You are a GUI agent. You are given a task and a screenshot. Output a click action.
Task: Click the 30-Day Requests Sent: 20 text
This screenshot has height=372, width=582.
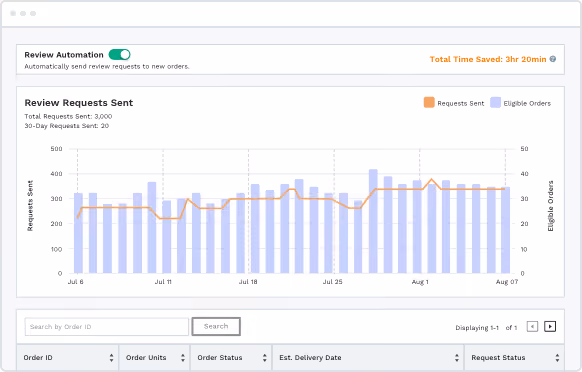point(67,126)
